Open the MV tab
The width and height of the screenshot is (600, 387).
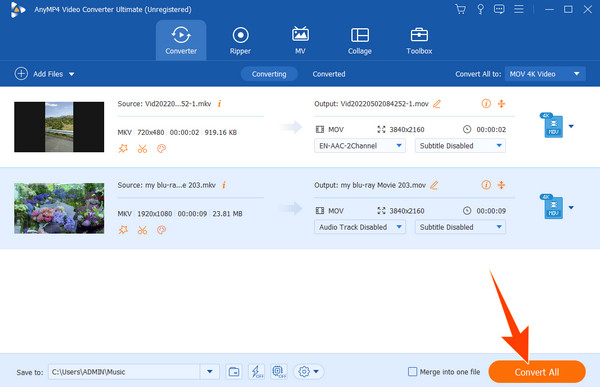pos(300,40)
